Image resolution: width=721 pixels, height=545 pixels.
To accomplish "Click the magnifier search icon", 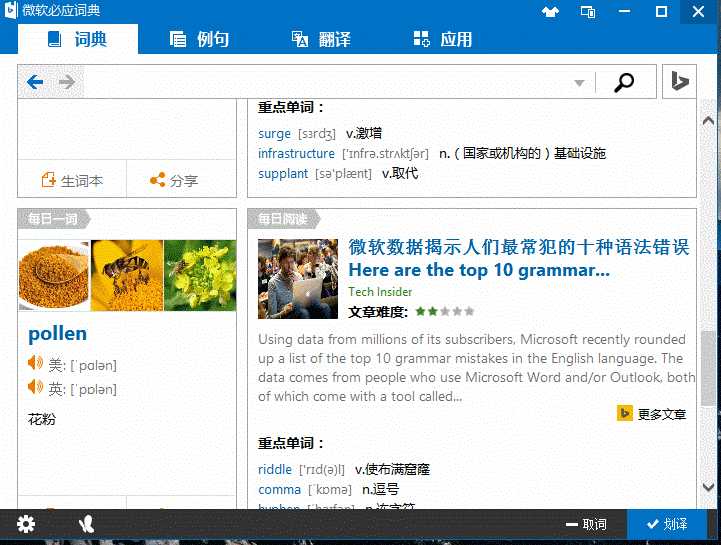I will [x=624, y=82].
